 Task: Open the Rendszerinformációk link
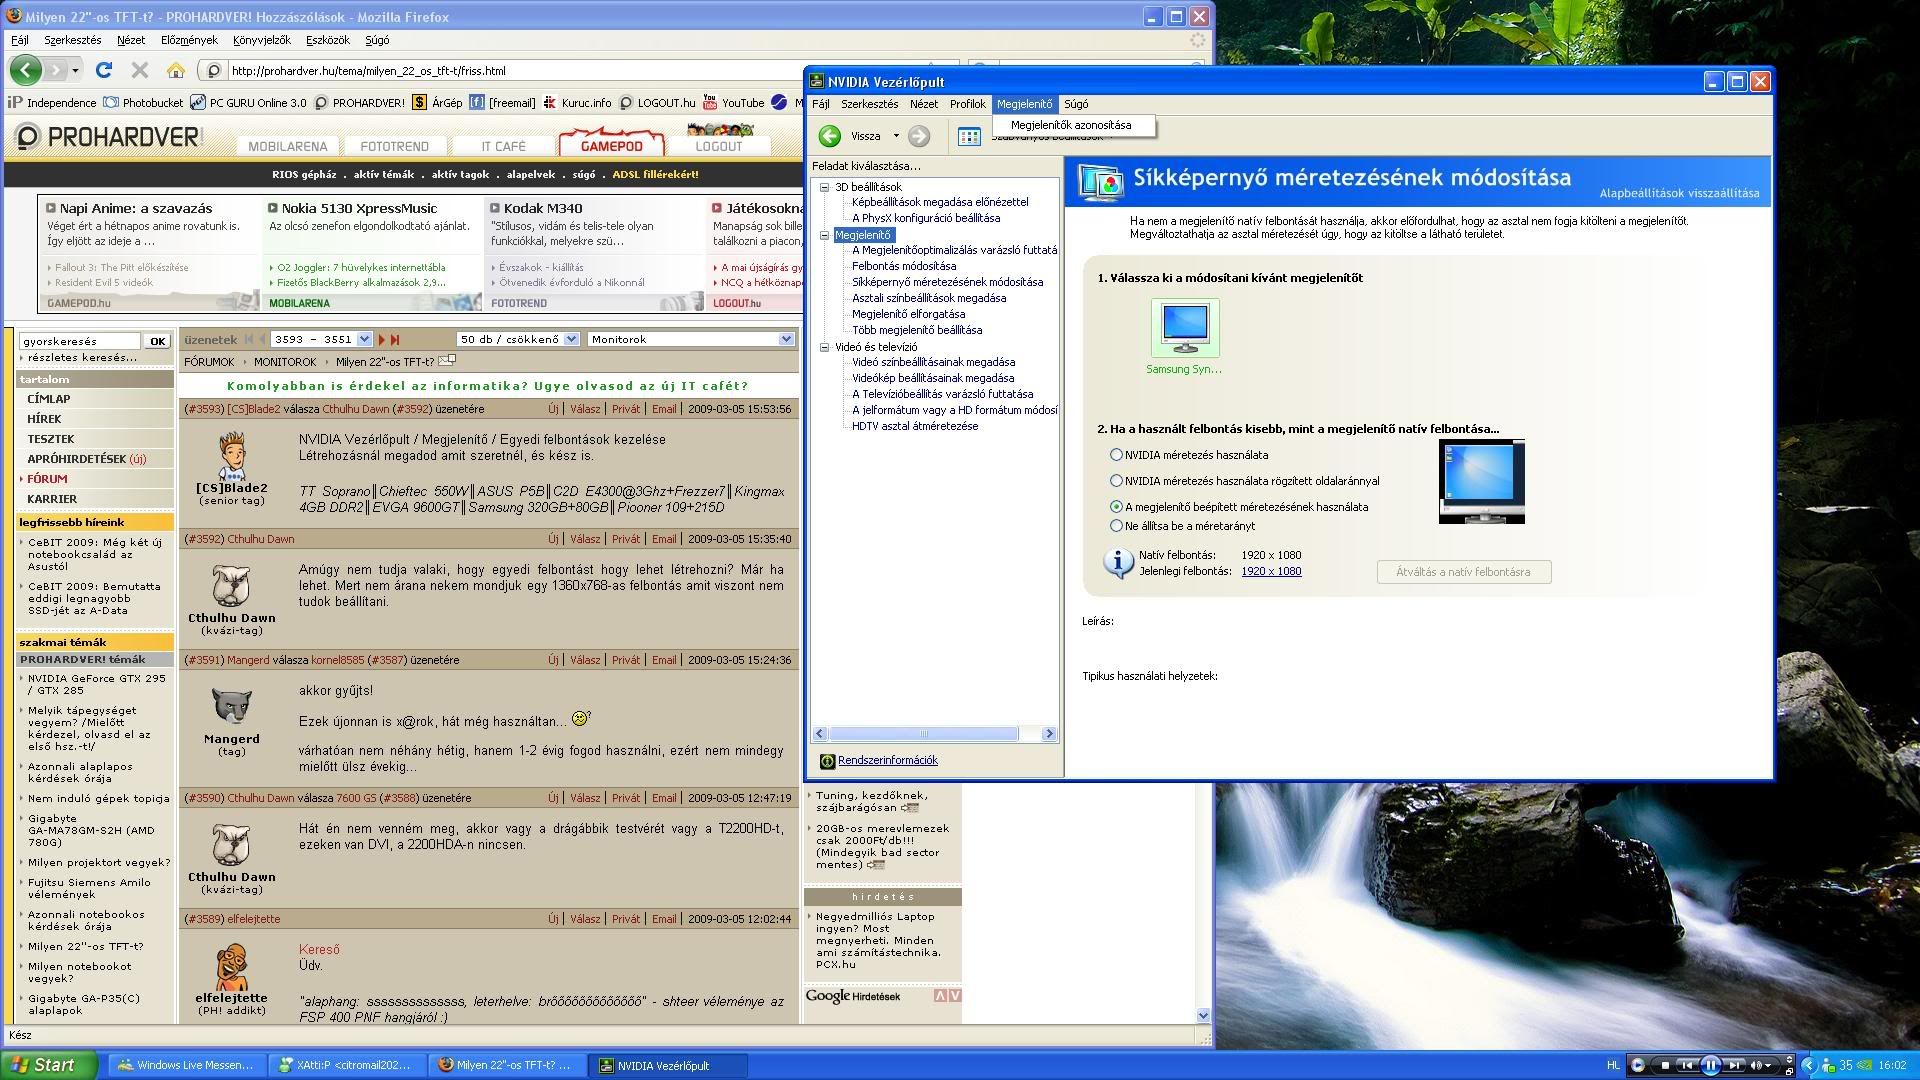tap(887, 761)
